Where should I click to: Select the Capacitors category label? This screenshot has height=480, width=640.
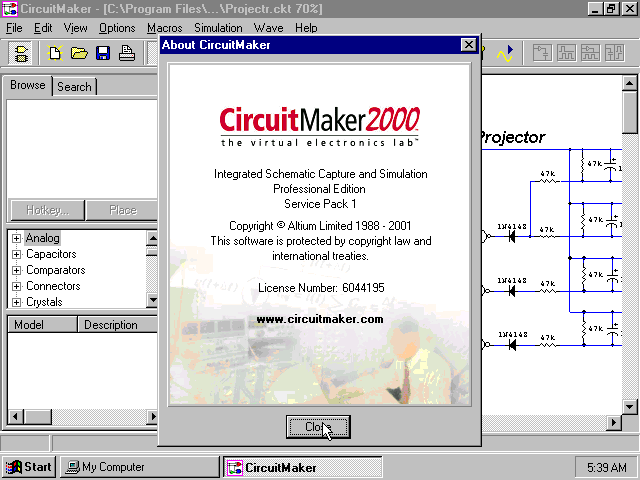51,254
